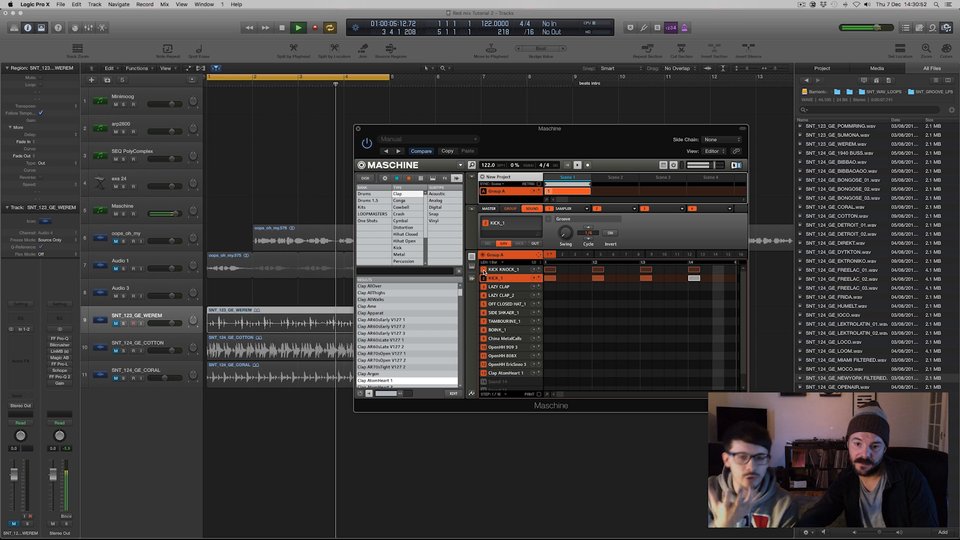Toggle the metronome click icon
The image size is (960, 540).
coord(684,28)
